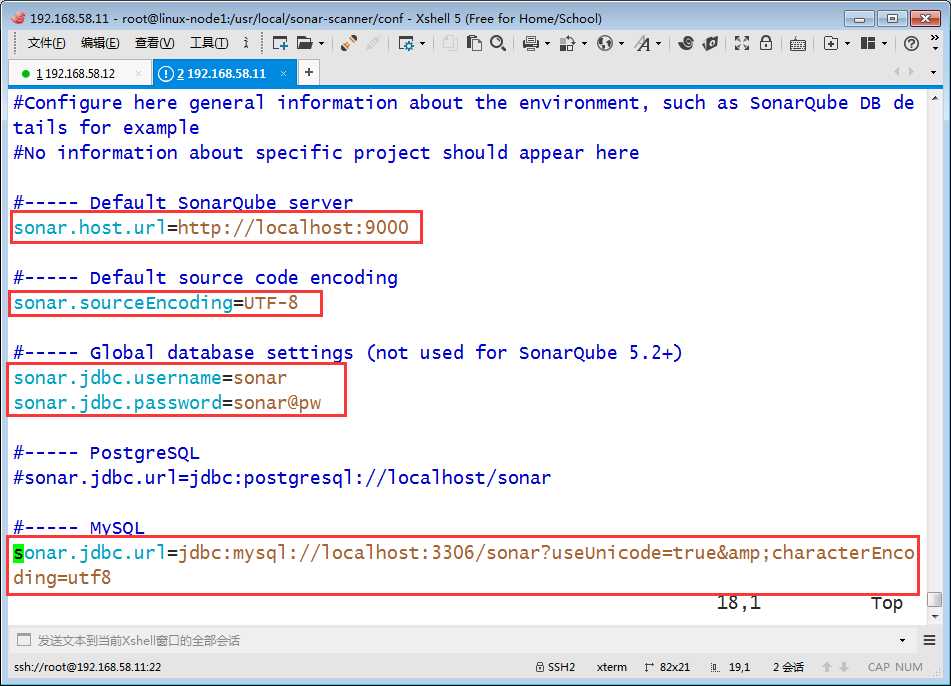Click on the sonar.sourceEncoding=UTF-8 line
951x686 pixels.
156,303
